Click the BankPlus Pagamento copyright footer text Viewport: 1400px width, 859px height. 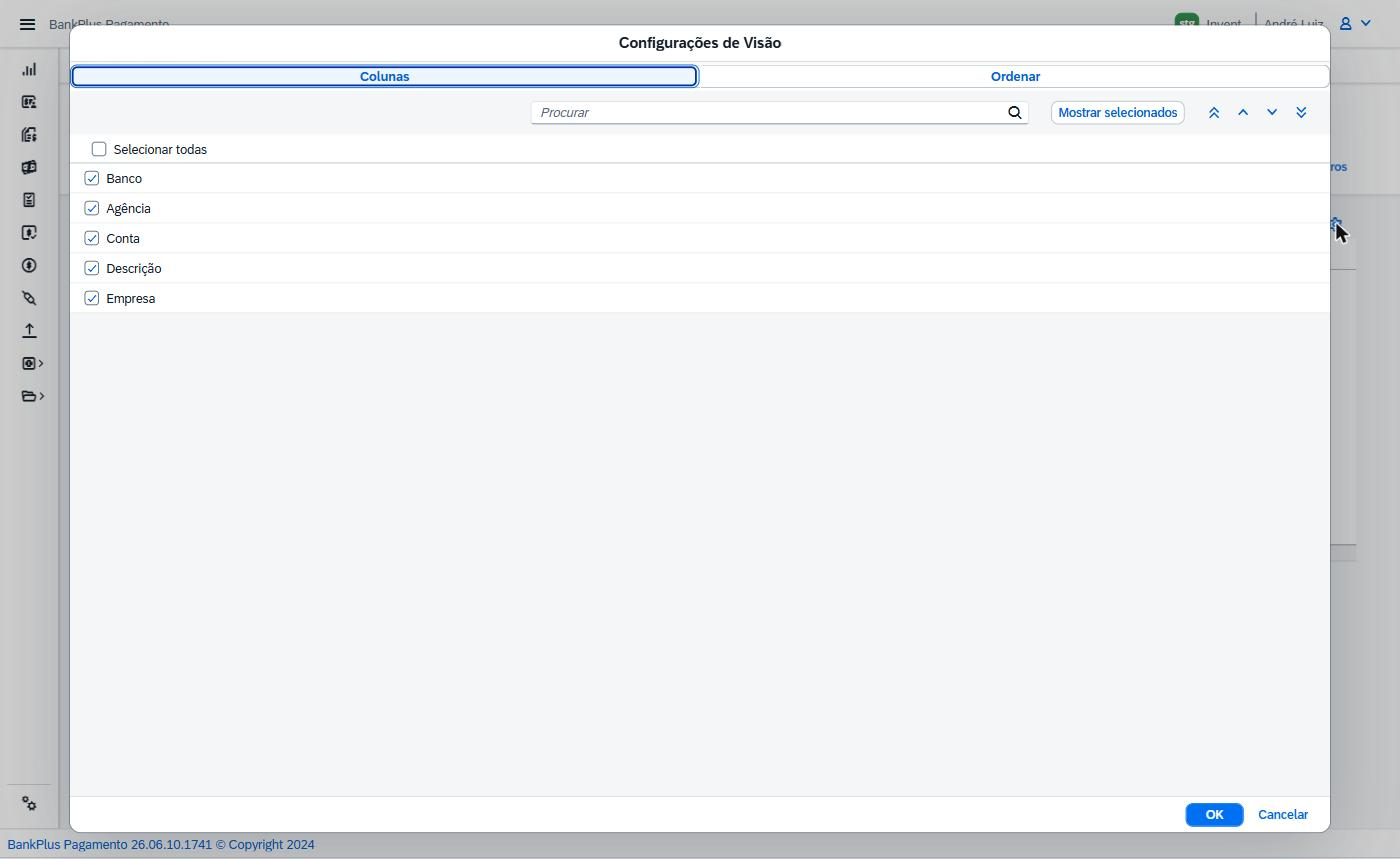[161, 844]
